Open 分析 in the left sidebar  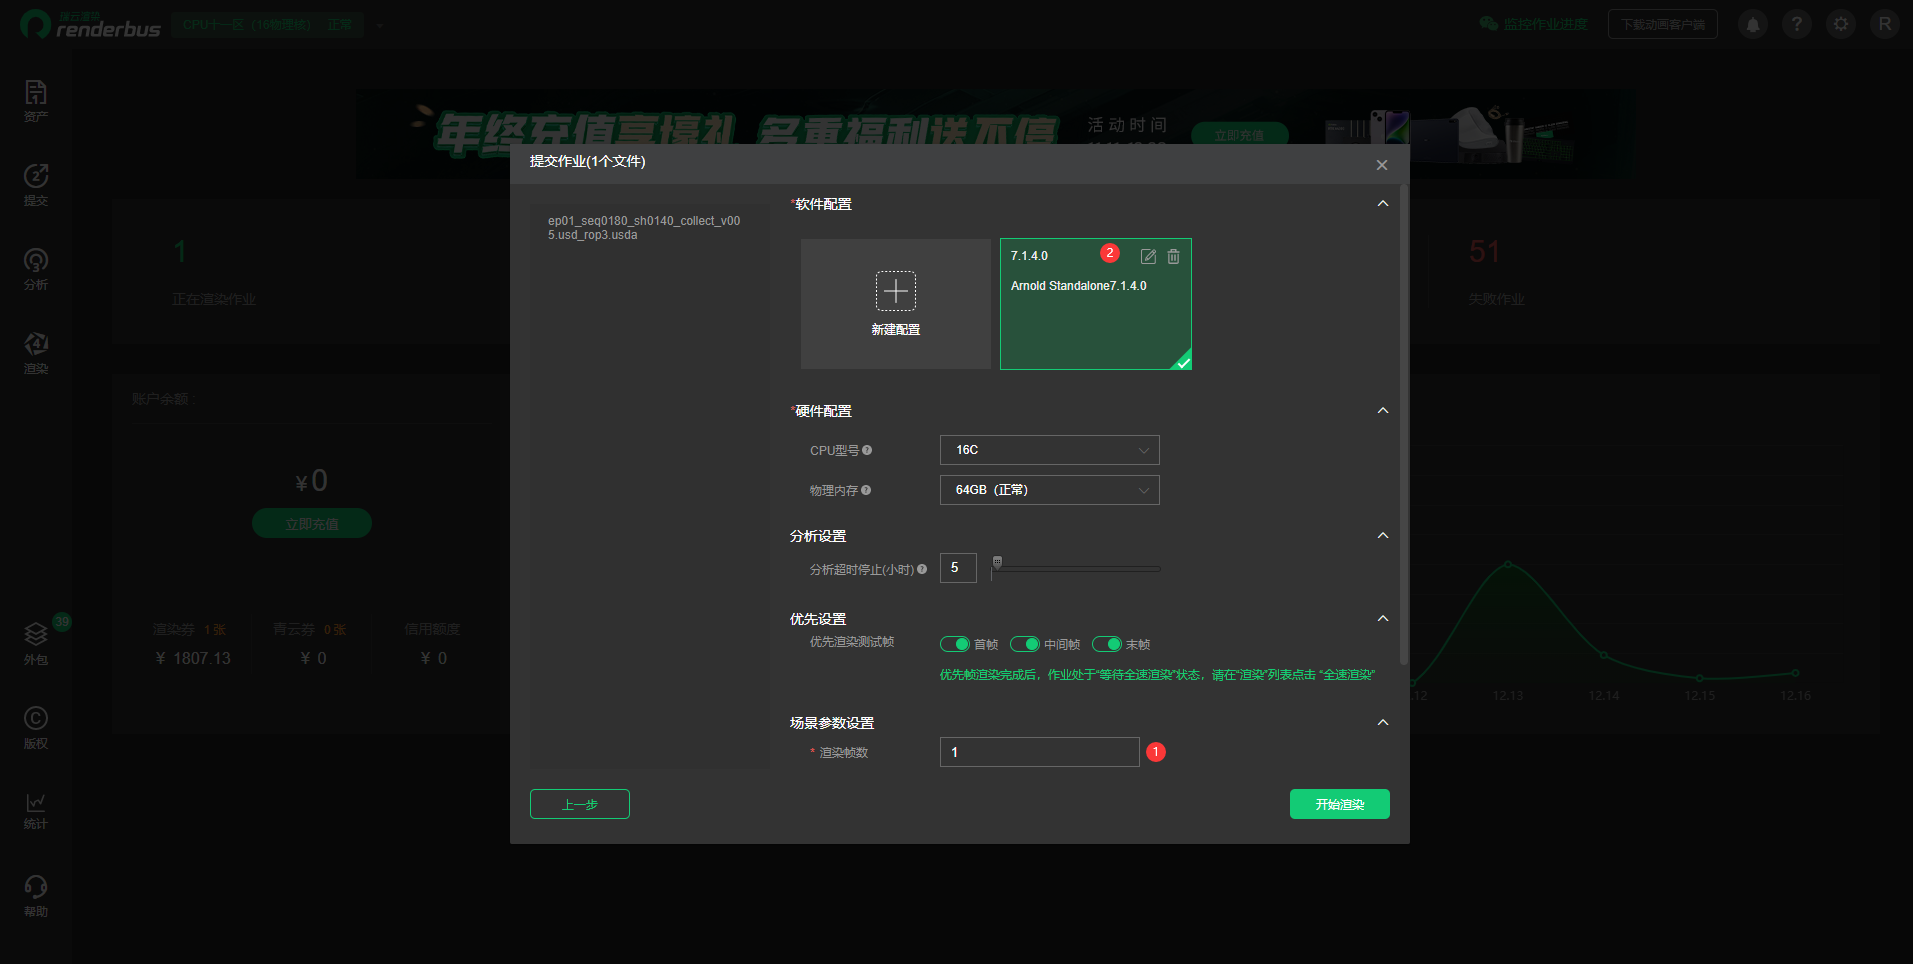point(36,269)
